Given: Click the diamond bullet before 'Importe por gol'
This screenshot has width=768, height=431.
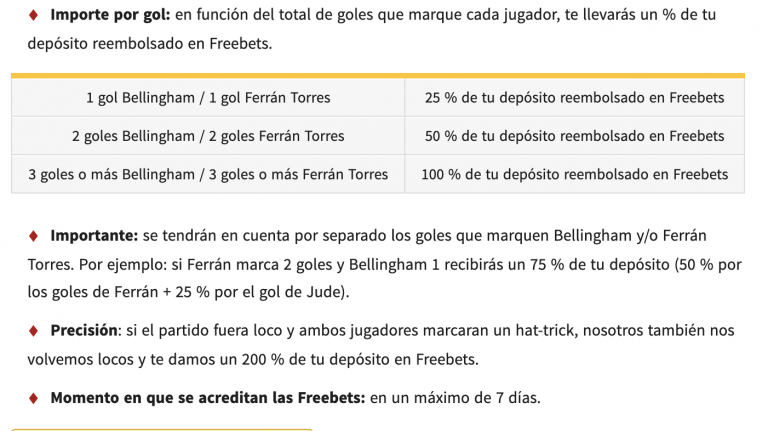Looking at the screenshot, I should 32,16.
